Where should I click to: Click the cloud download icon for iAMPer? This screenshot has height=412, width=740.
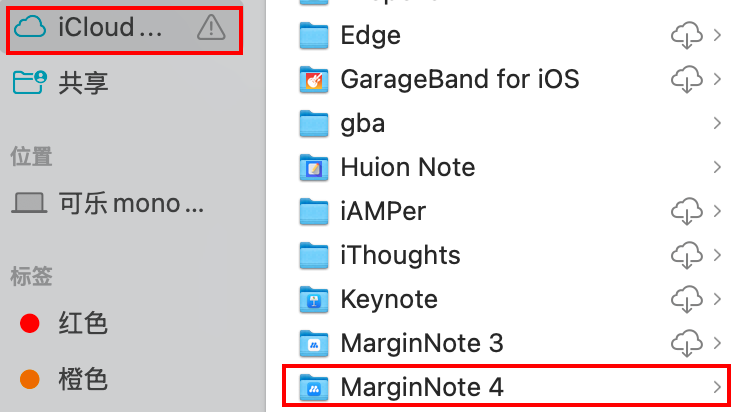tap(687, 211)
